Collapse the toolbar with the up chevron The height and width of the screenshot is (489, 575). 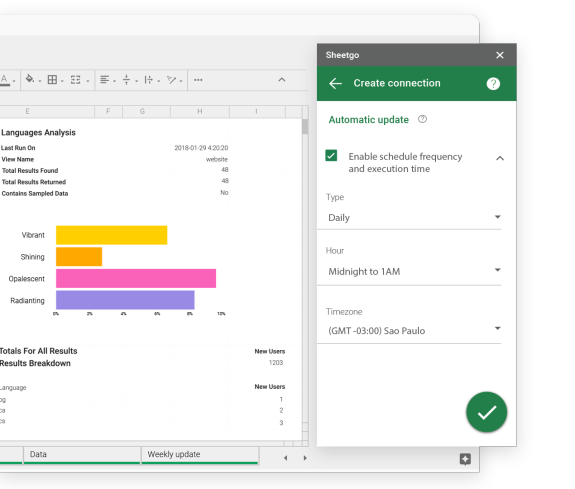282,80
